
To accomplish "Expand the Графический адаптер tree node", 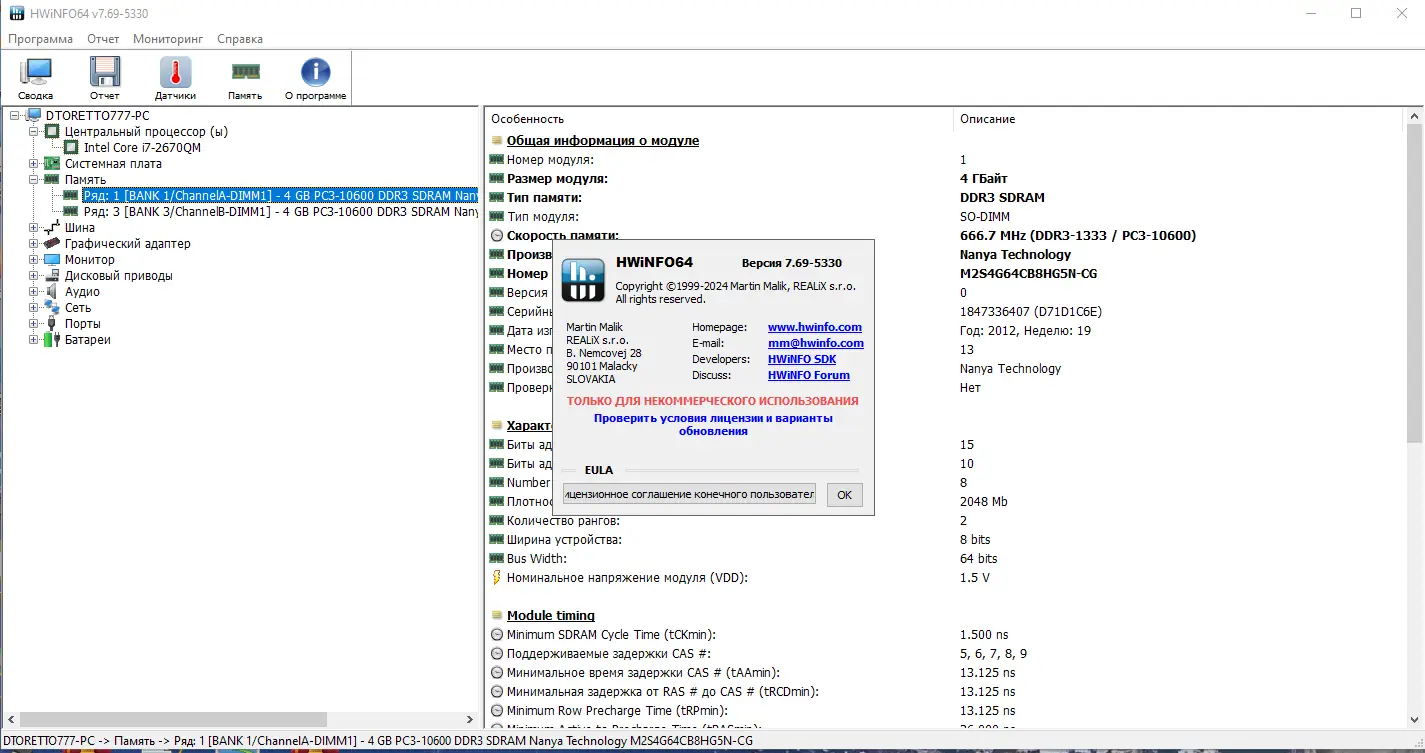I will pyautogui.click(x=34, y=244).
